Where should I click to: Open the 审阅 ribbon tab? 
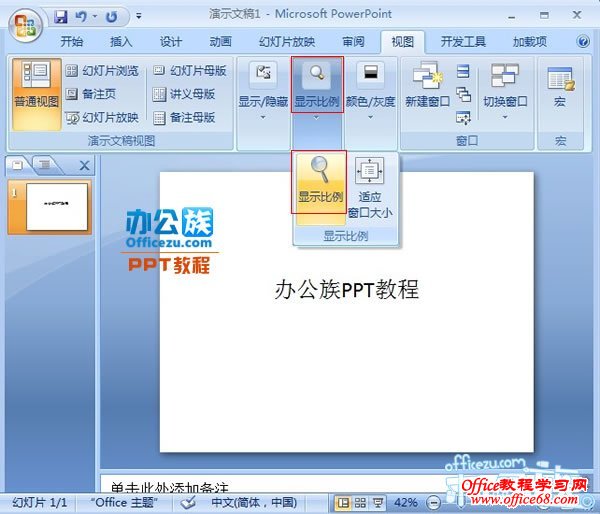tap(353, 41)
